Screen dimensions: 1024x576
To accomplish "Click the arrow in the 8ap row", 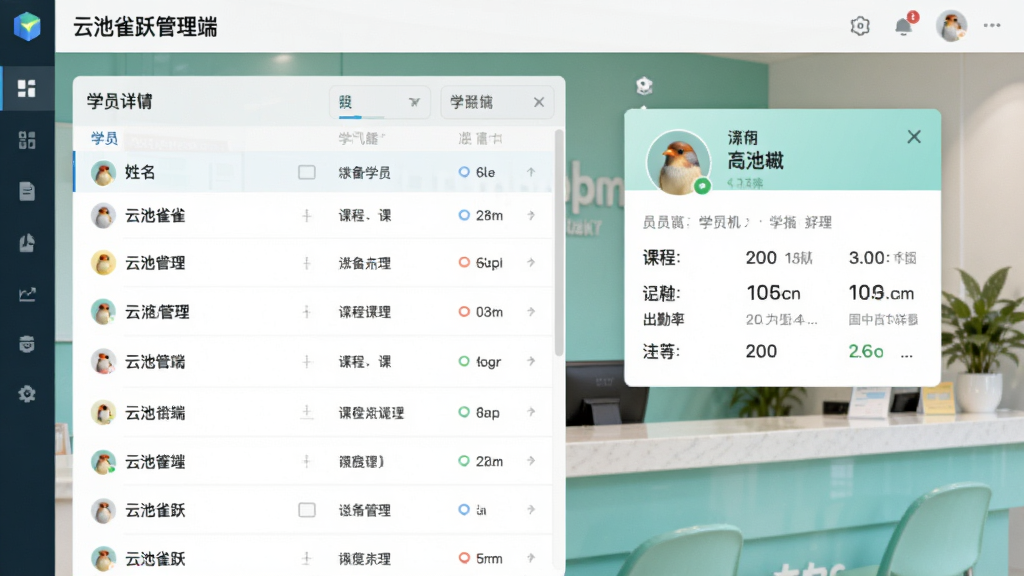I will (531, 412).
